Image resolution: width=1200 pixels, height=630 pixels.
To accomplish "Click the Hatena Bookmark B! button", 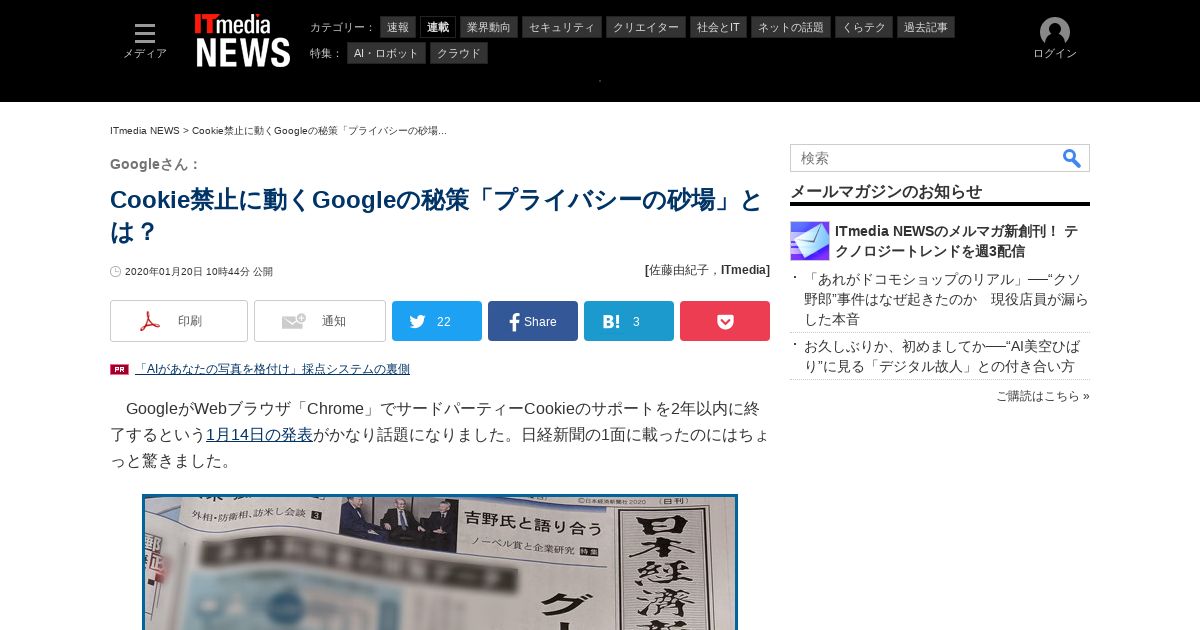I will [629, 321].
